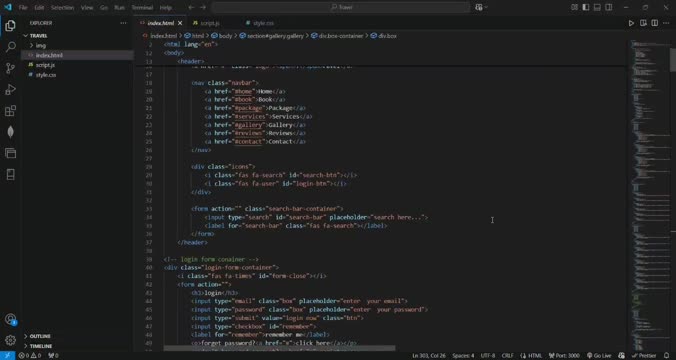The width and height of the screenshot is (676, 360).
Task: Open the Accounts icon in activity bar
Action: [x=10, y=319]
